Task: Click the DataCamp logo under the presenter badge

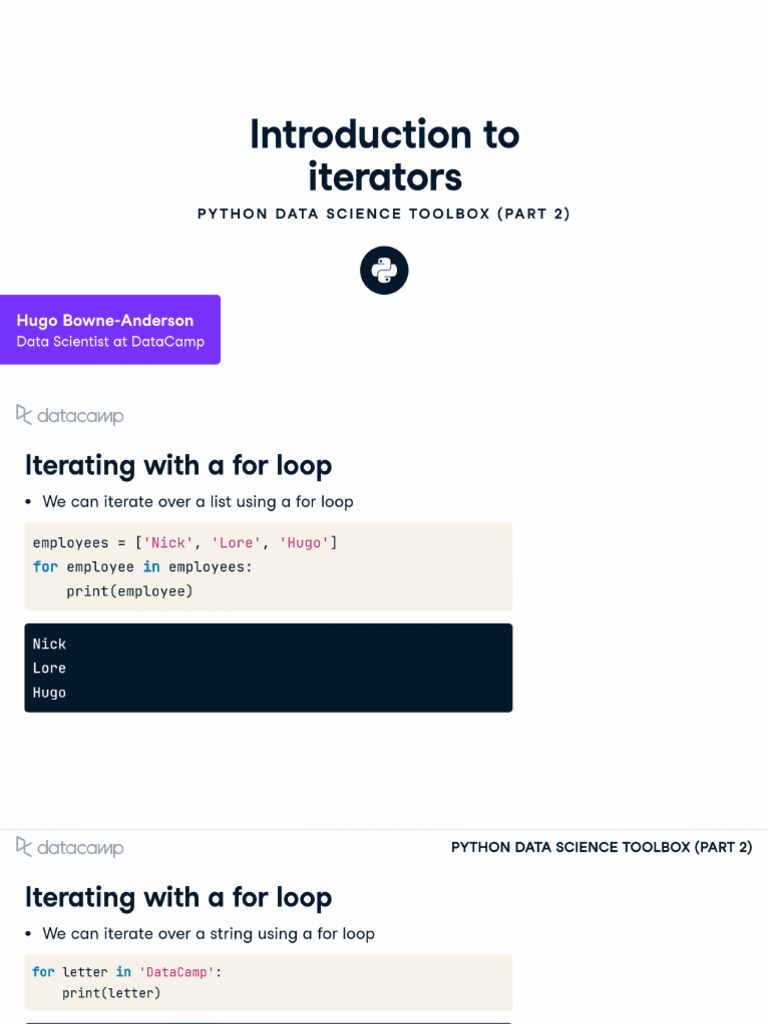Action: pyautogui.click(x=70, y=415)
